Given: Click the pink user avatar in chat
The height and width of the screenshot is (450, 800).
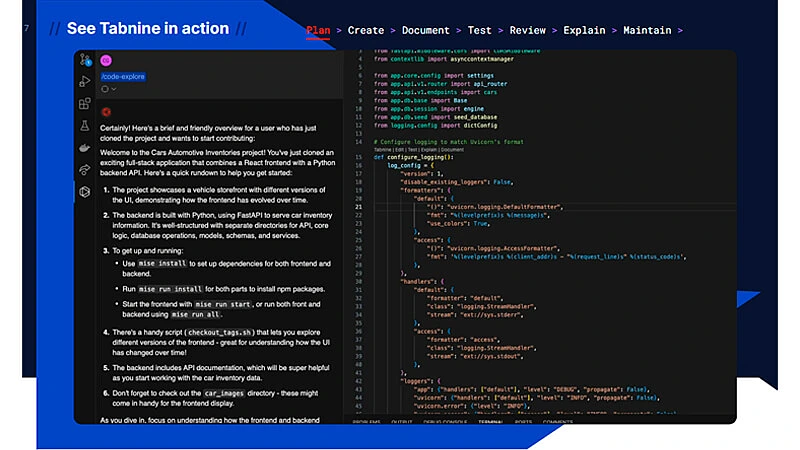Looking at the screenshot, I should coord(106,61).
